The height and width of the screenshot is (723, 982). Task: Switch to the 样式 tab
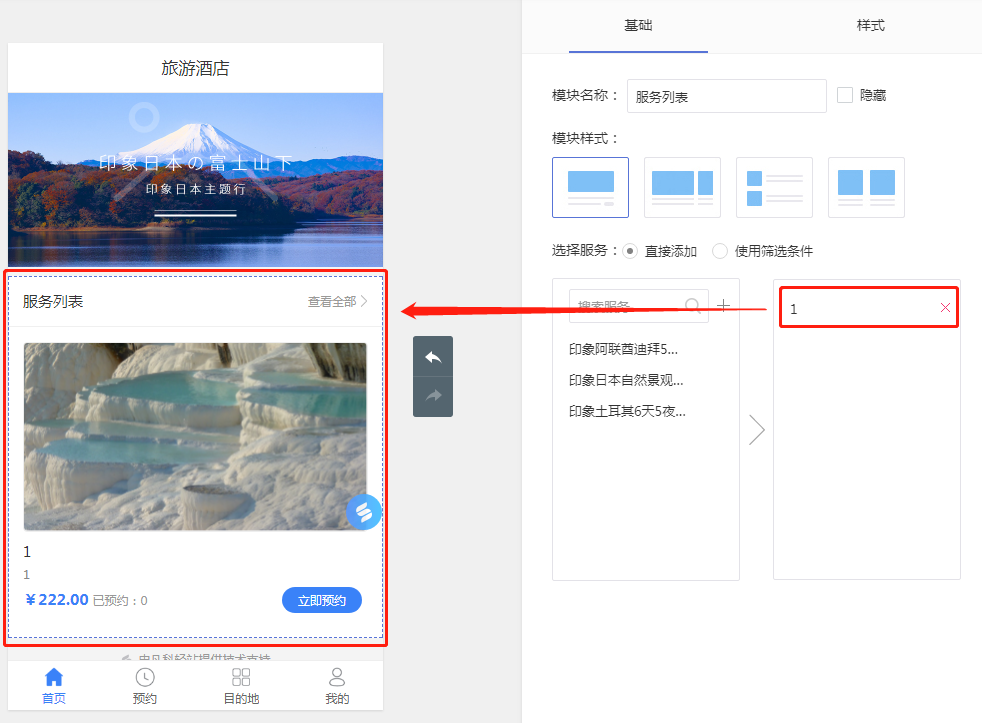click(870, 26)
